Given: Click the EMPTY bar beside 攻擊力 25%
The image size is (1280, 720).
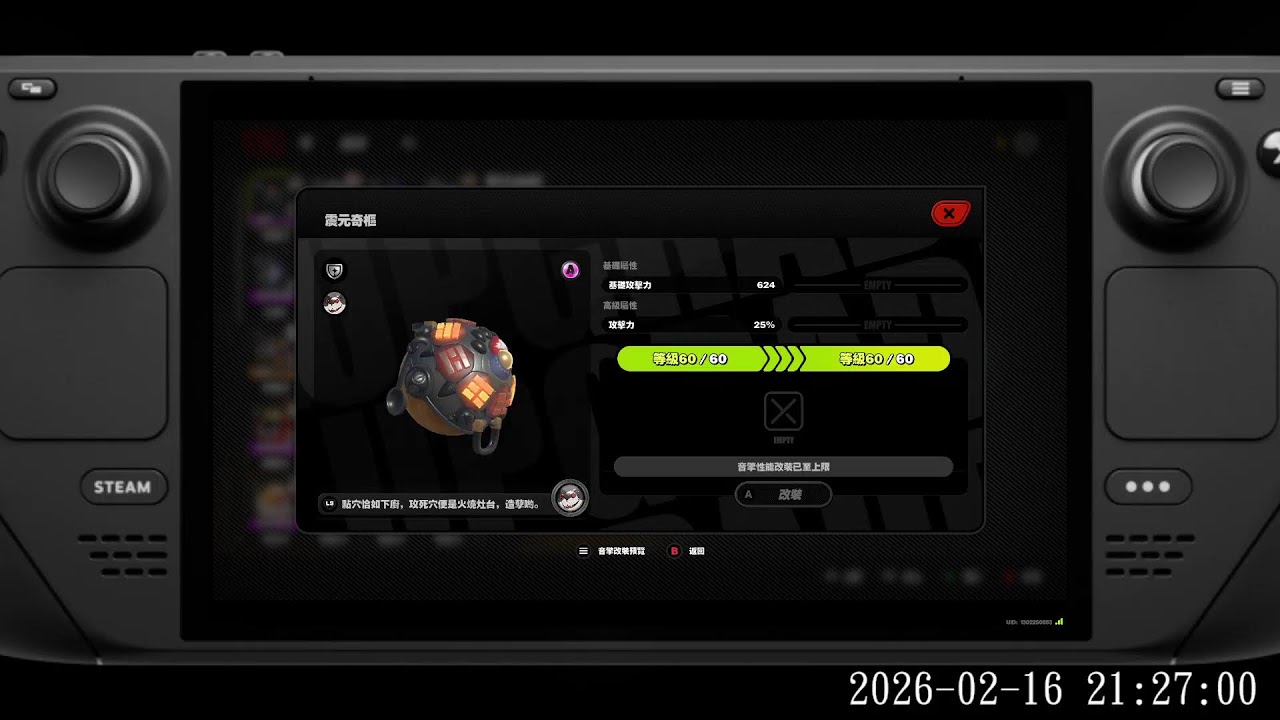Looking at the screenshot, I should coord(878,325).
